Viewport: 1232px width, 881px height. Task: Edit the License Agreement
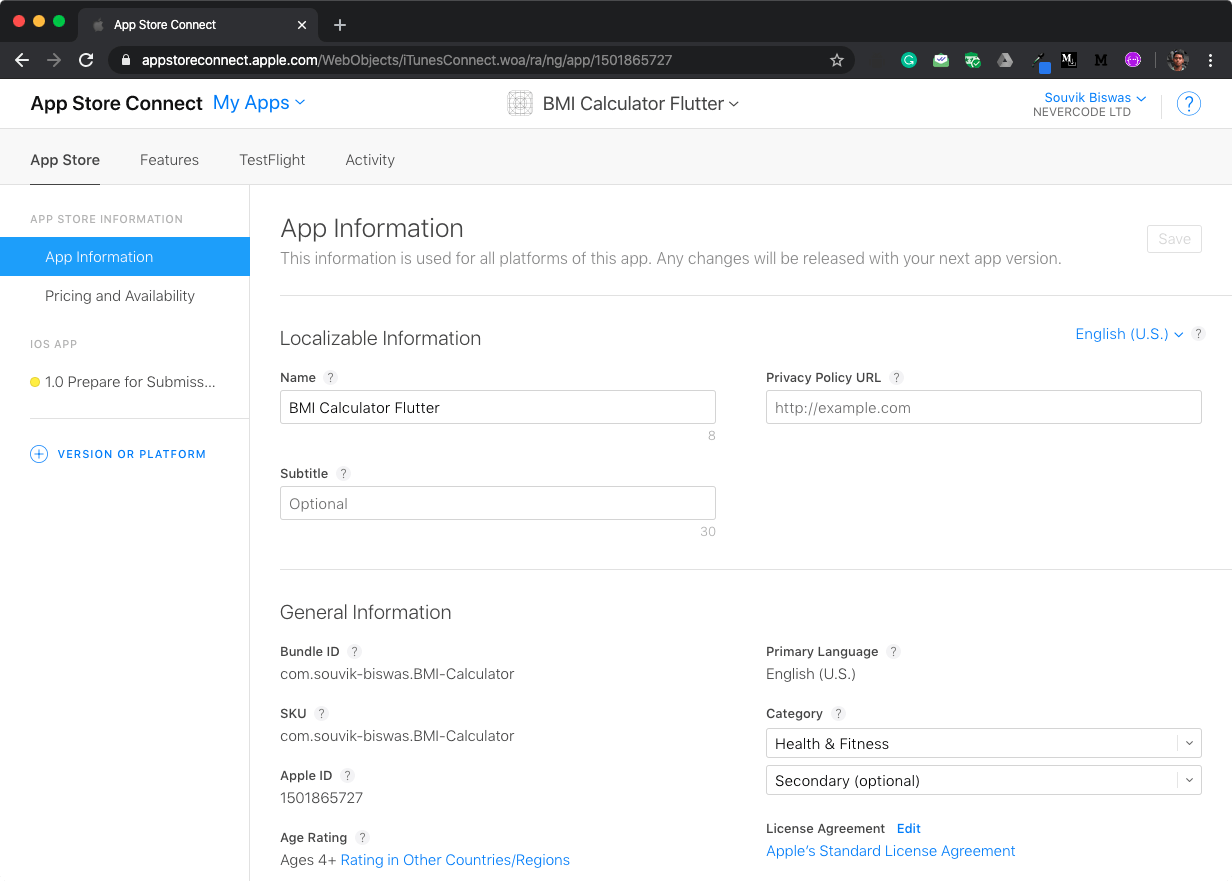coord(908,829)
